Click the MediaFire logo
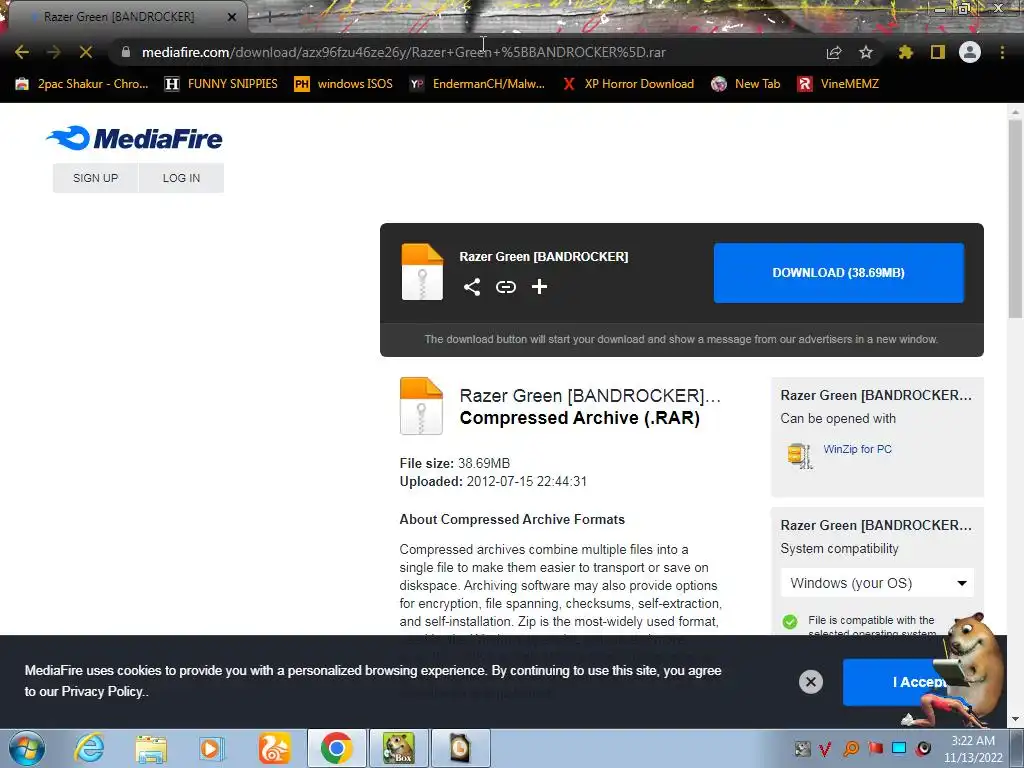 [135, 138]
